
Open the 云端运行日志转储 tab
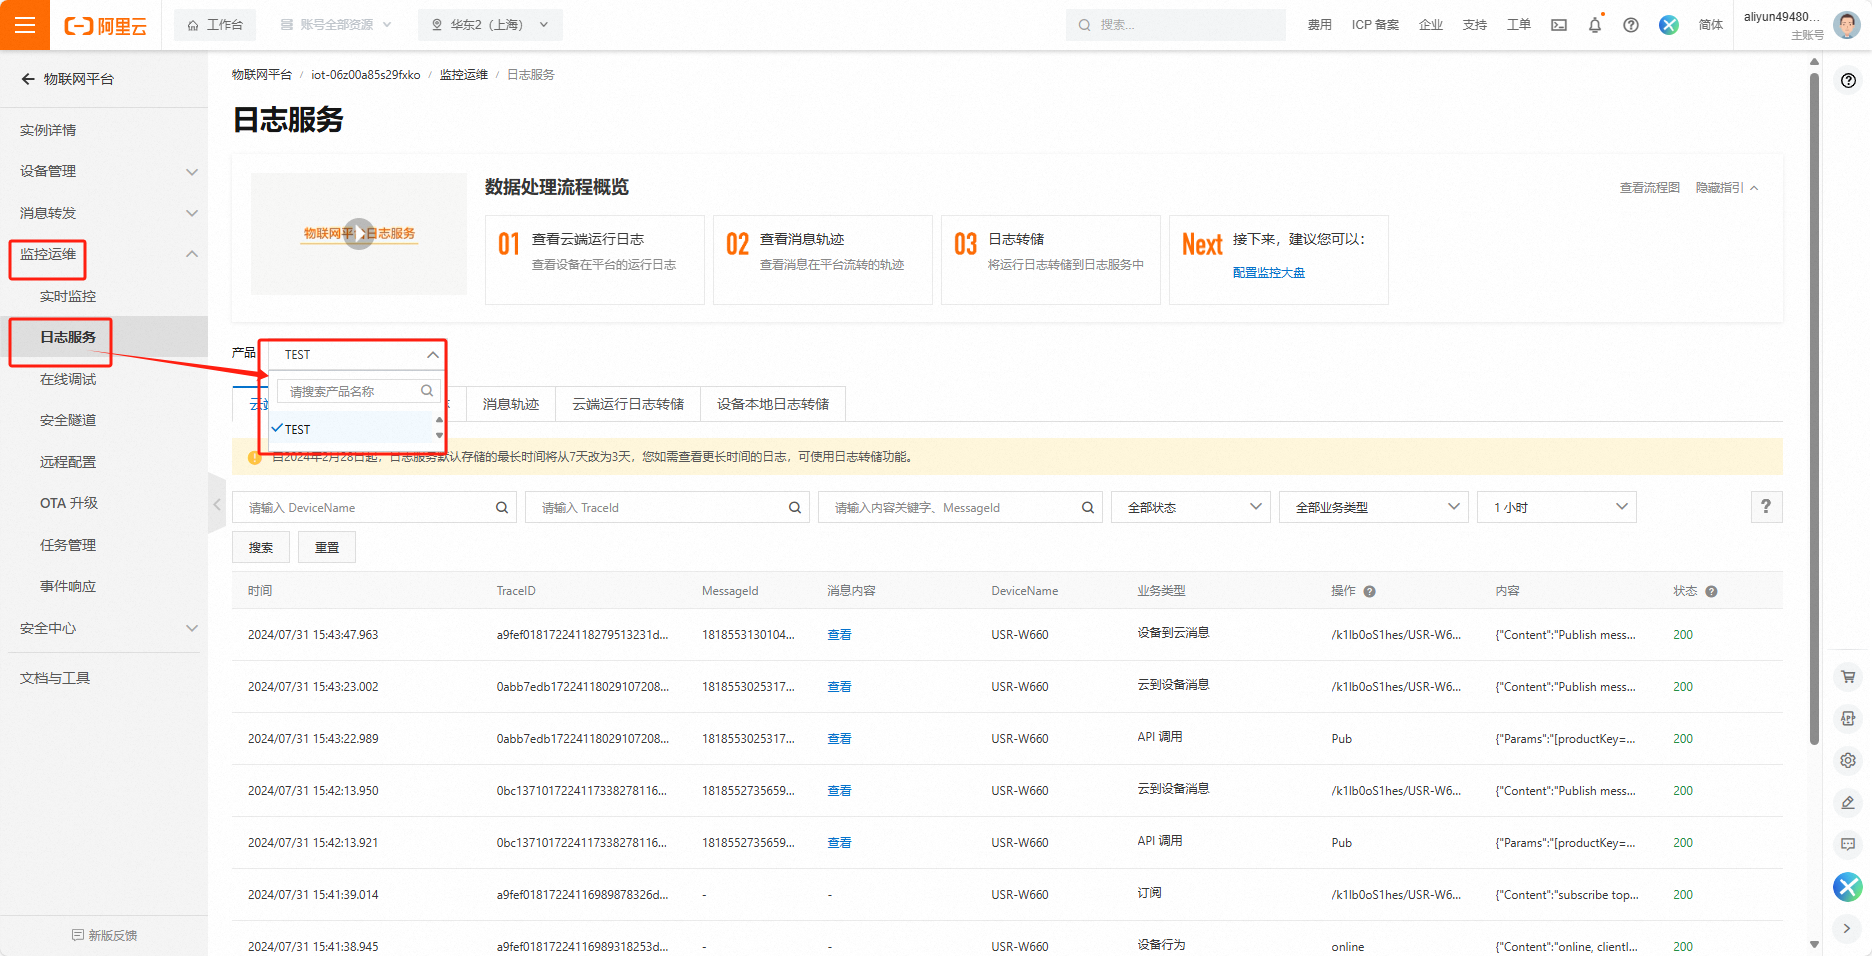(x=627, y=404)
